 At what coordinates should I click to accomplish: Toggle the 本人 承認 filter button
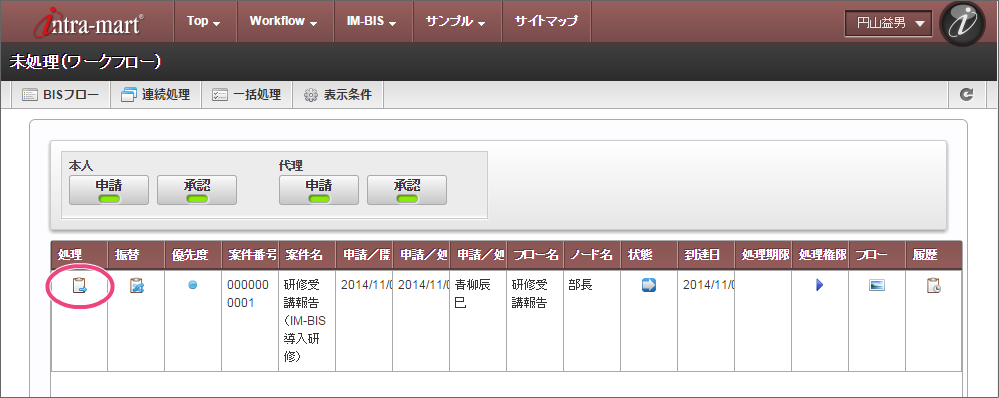coord(197,190)
